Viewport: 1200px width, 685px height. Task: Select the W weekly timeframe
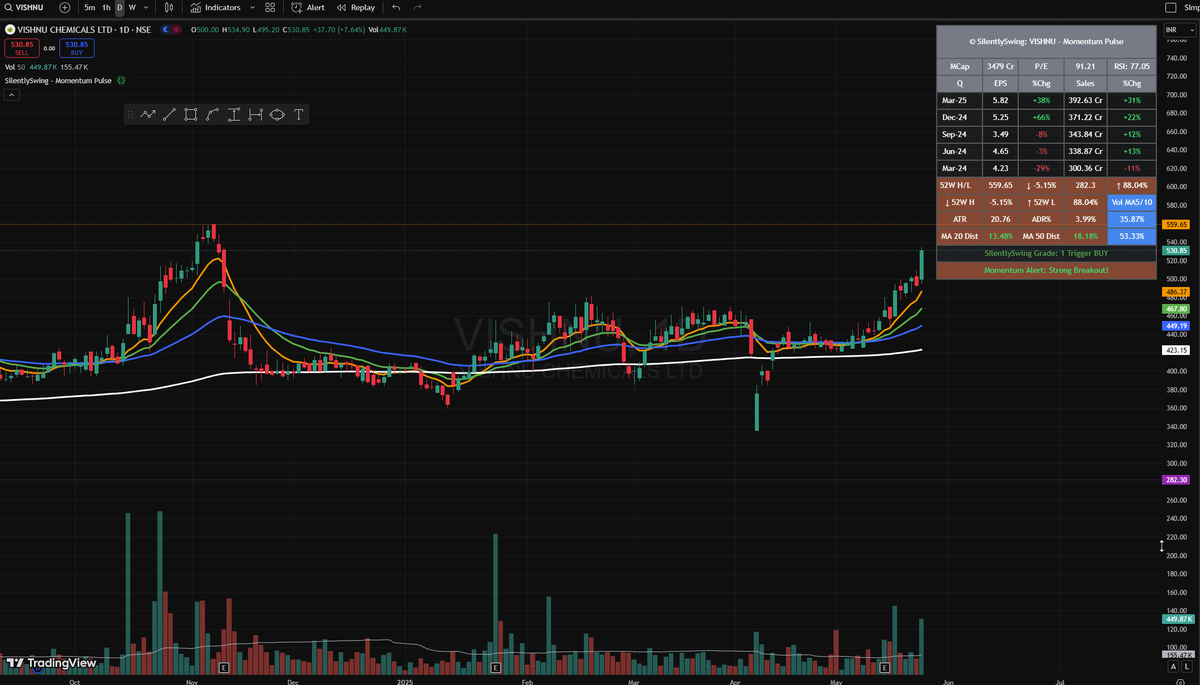point(132,7)
